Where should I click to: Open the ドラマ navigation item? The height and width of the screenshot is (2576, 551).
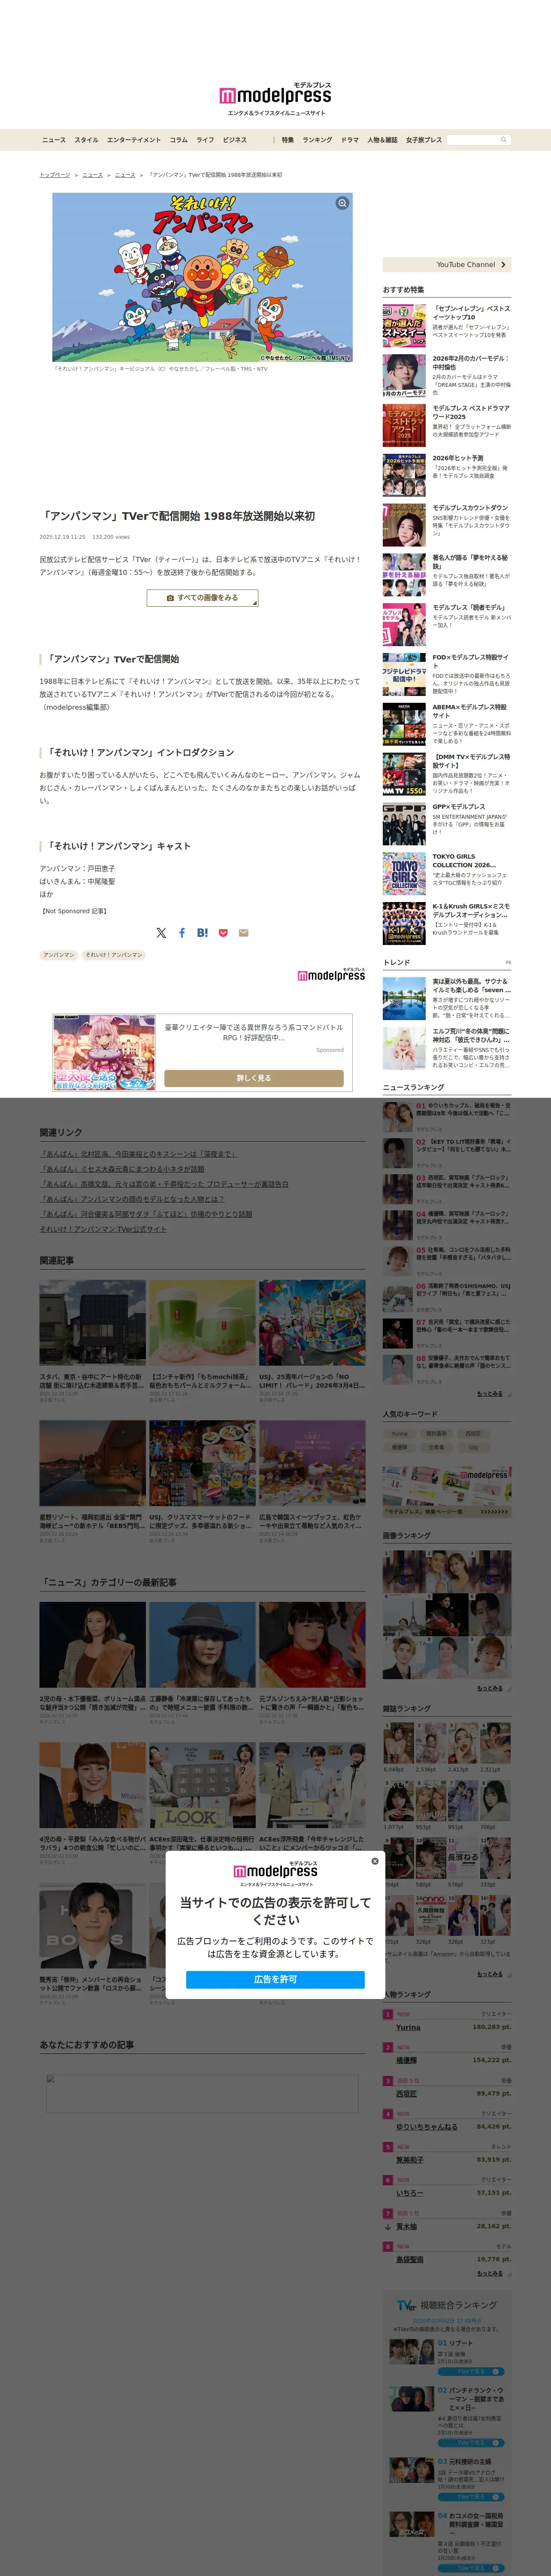(x=350, y=140)
